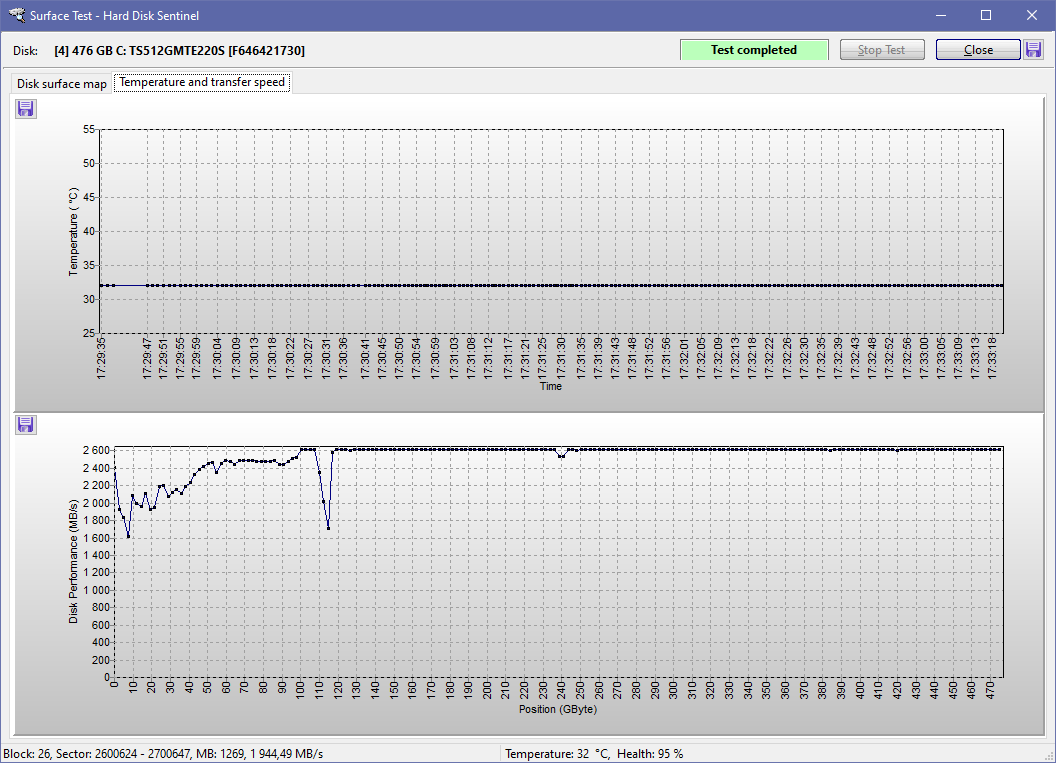This screenshot has width=1056, height=763.
Task: Click the 470 position axis label
Action: (991, 690)
